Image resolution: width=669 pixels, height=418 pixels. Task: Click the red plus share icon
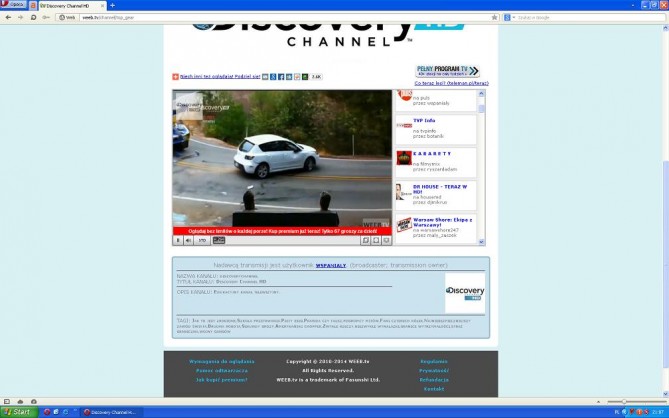175,77
